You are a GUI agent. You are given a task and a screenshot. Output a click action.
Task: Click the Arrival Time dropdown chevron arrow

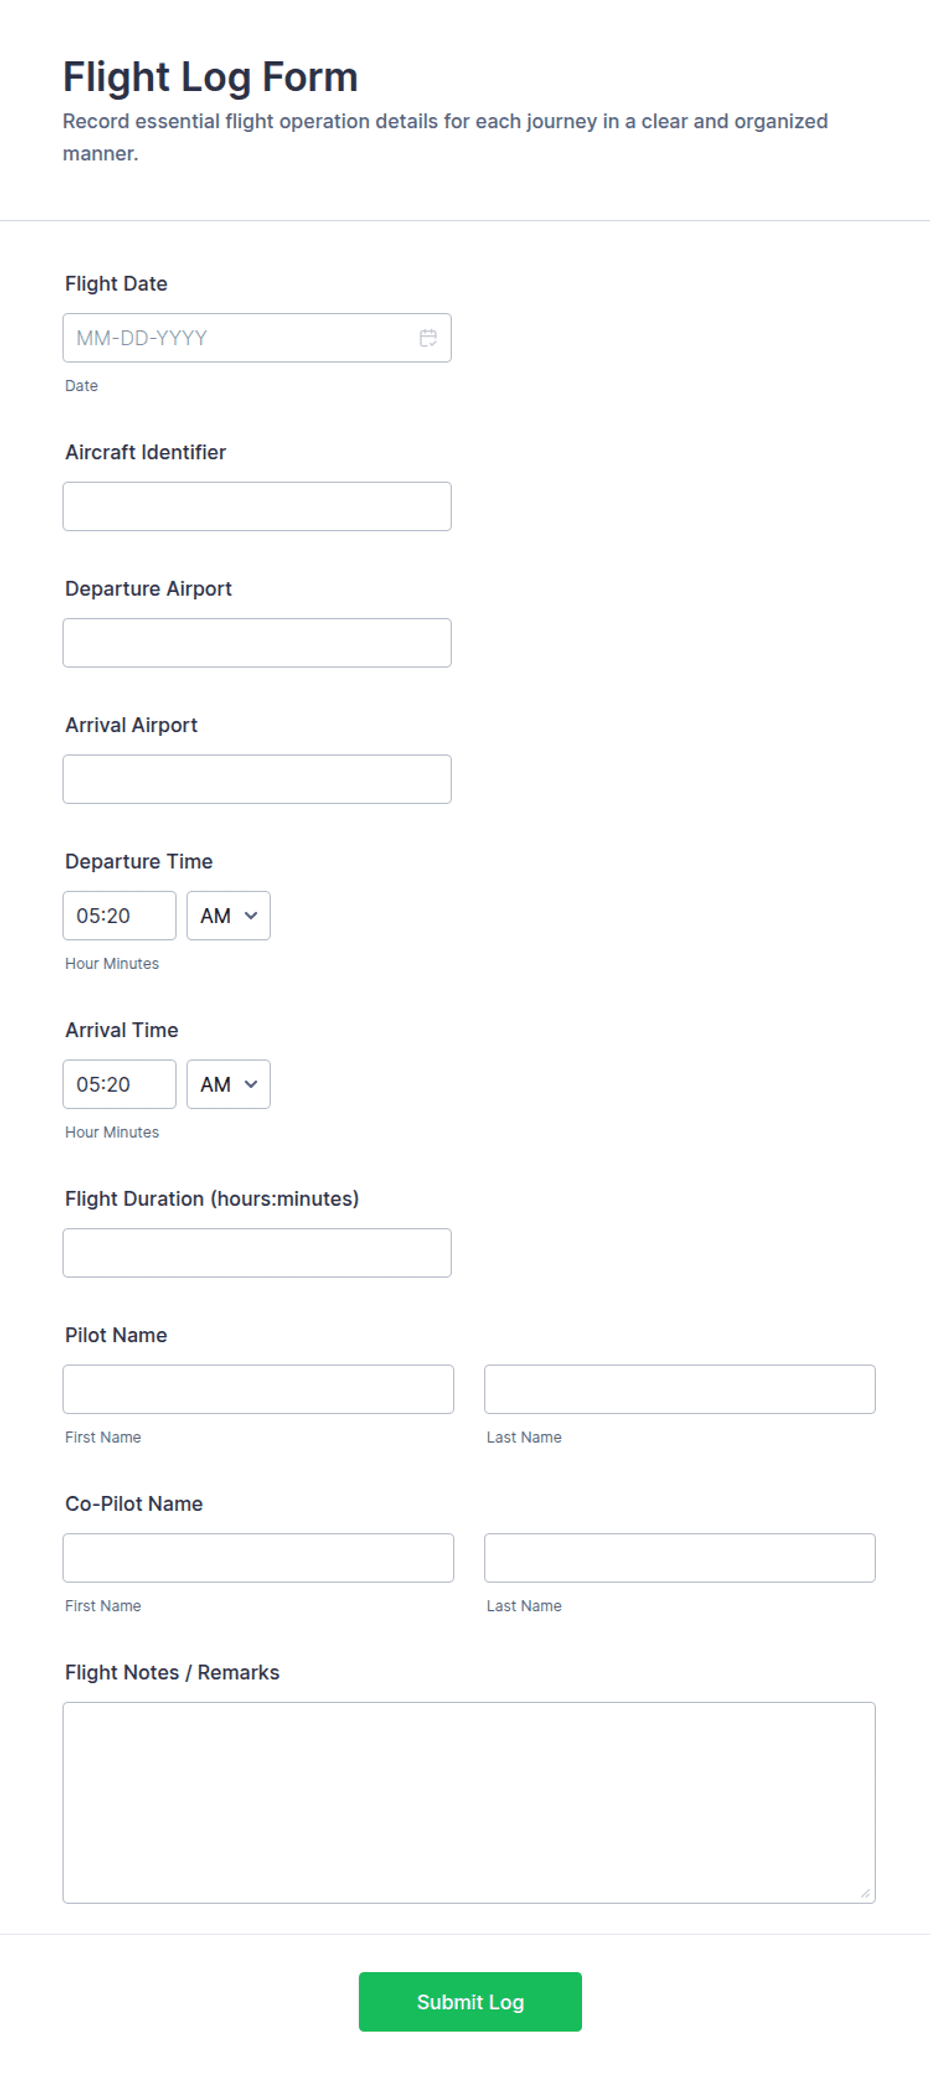[251, 1084]
